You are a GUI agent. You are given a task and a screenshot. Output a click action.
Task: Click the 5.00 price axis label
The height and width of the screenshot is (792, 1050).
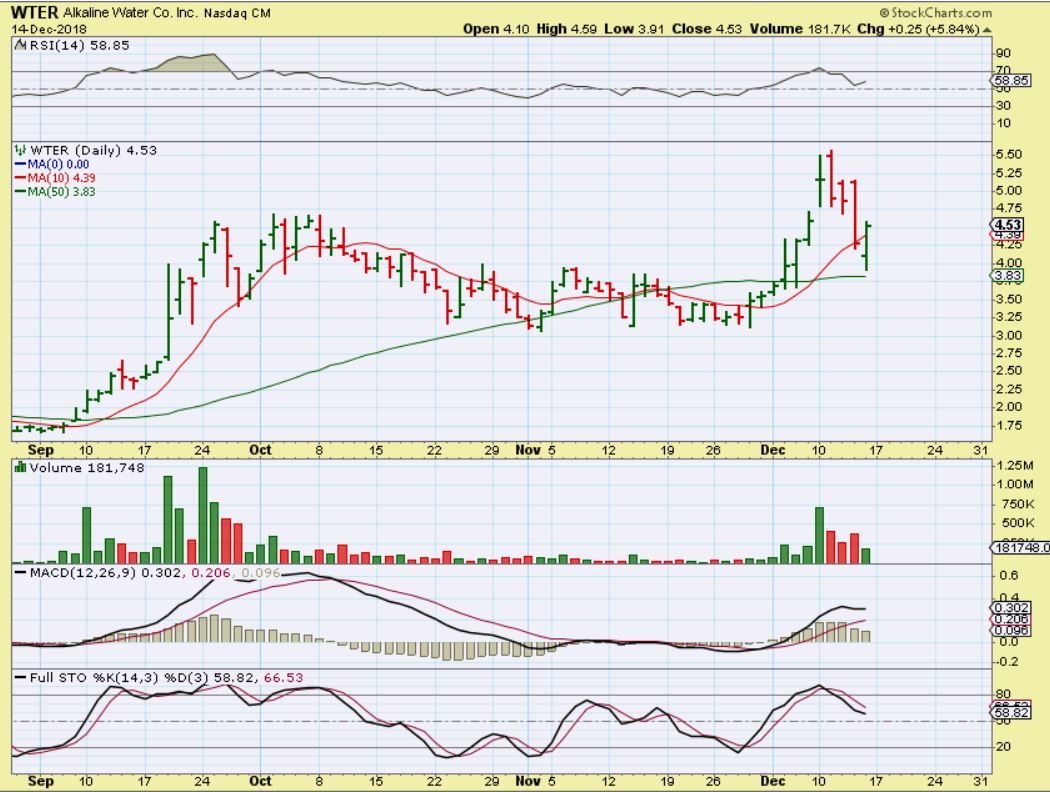[1008, 190]
